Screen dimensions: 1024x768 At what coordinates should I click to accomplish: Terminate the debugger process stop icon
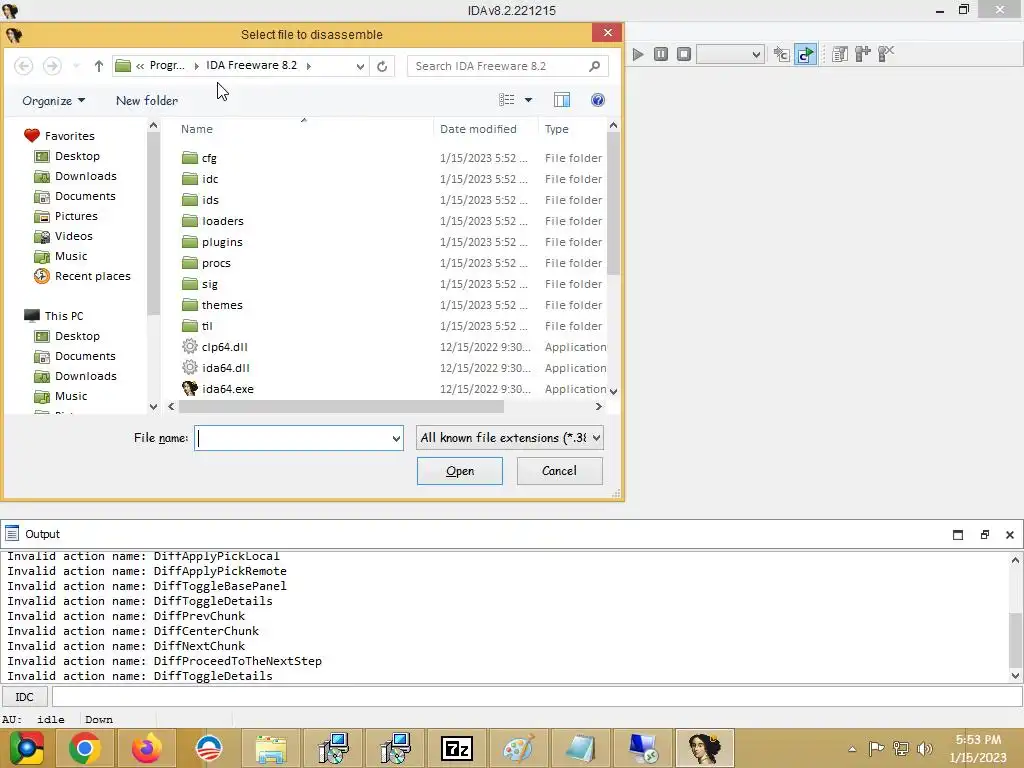point(684,54)
